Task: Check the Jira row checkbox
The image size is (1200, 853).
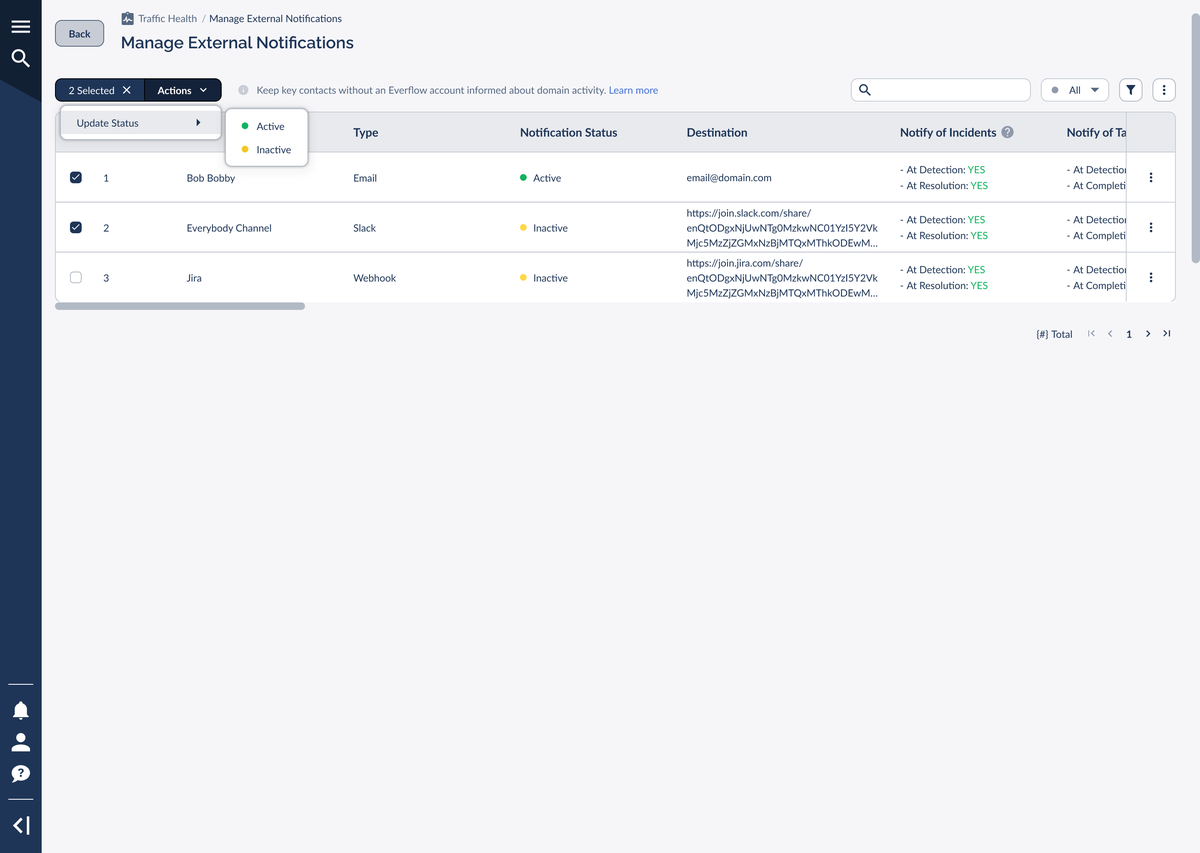Action: coord(76,278)
